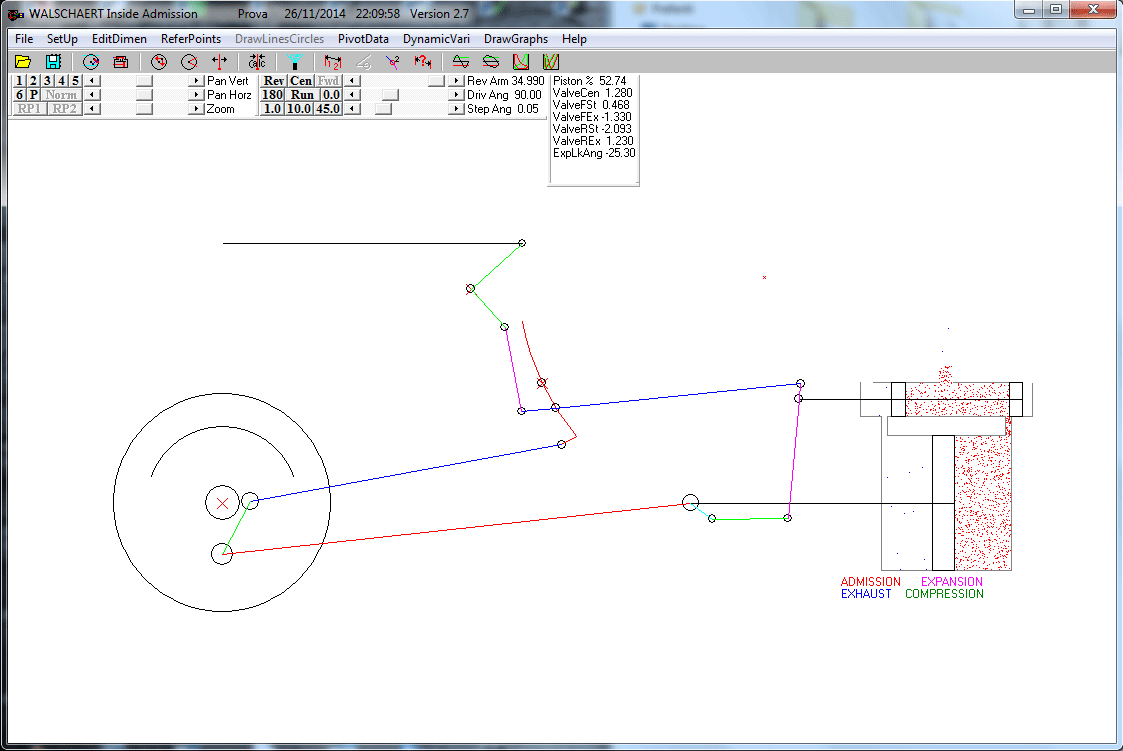
Task: Click preset button 3
Action: (47, 81)
